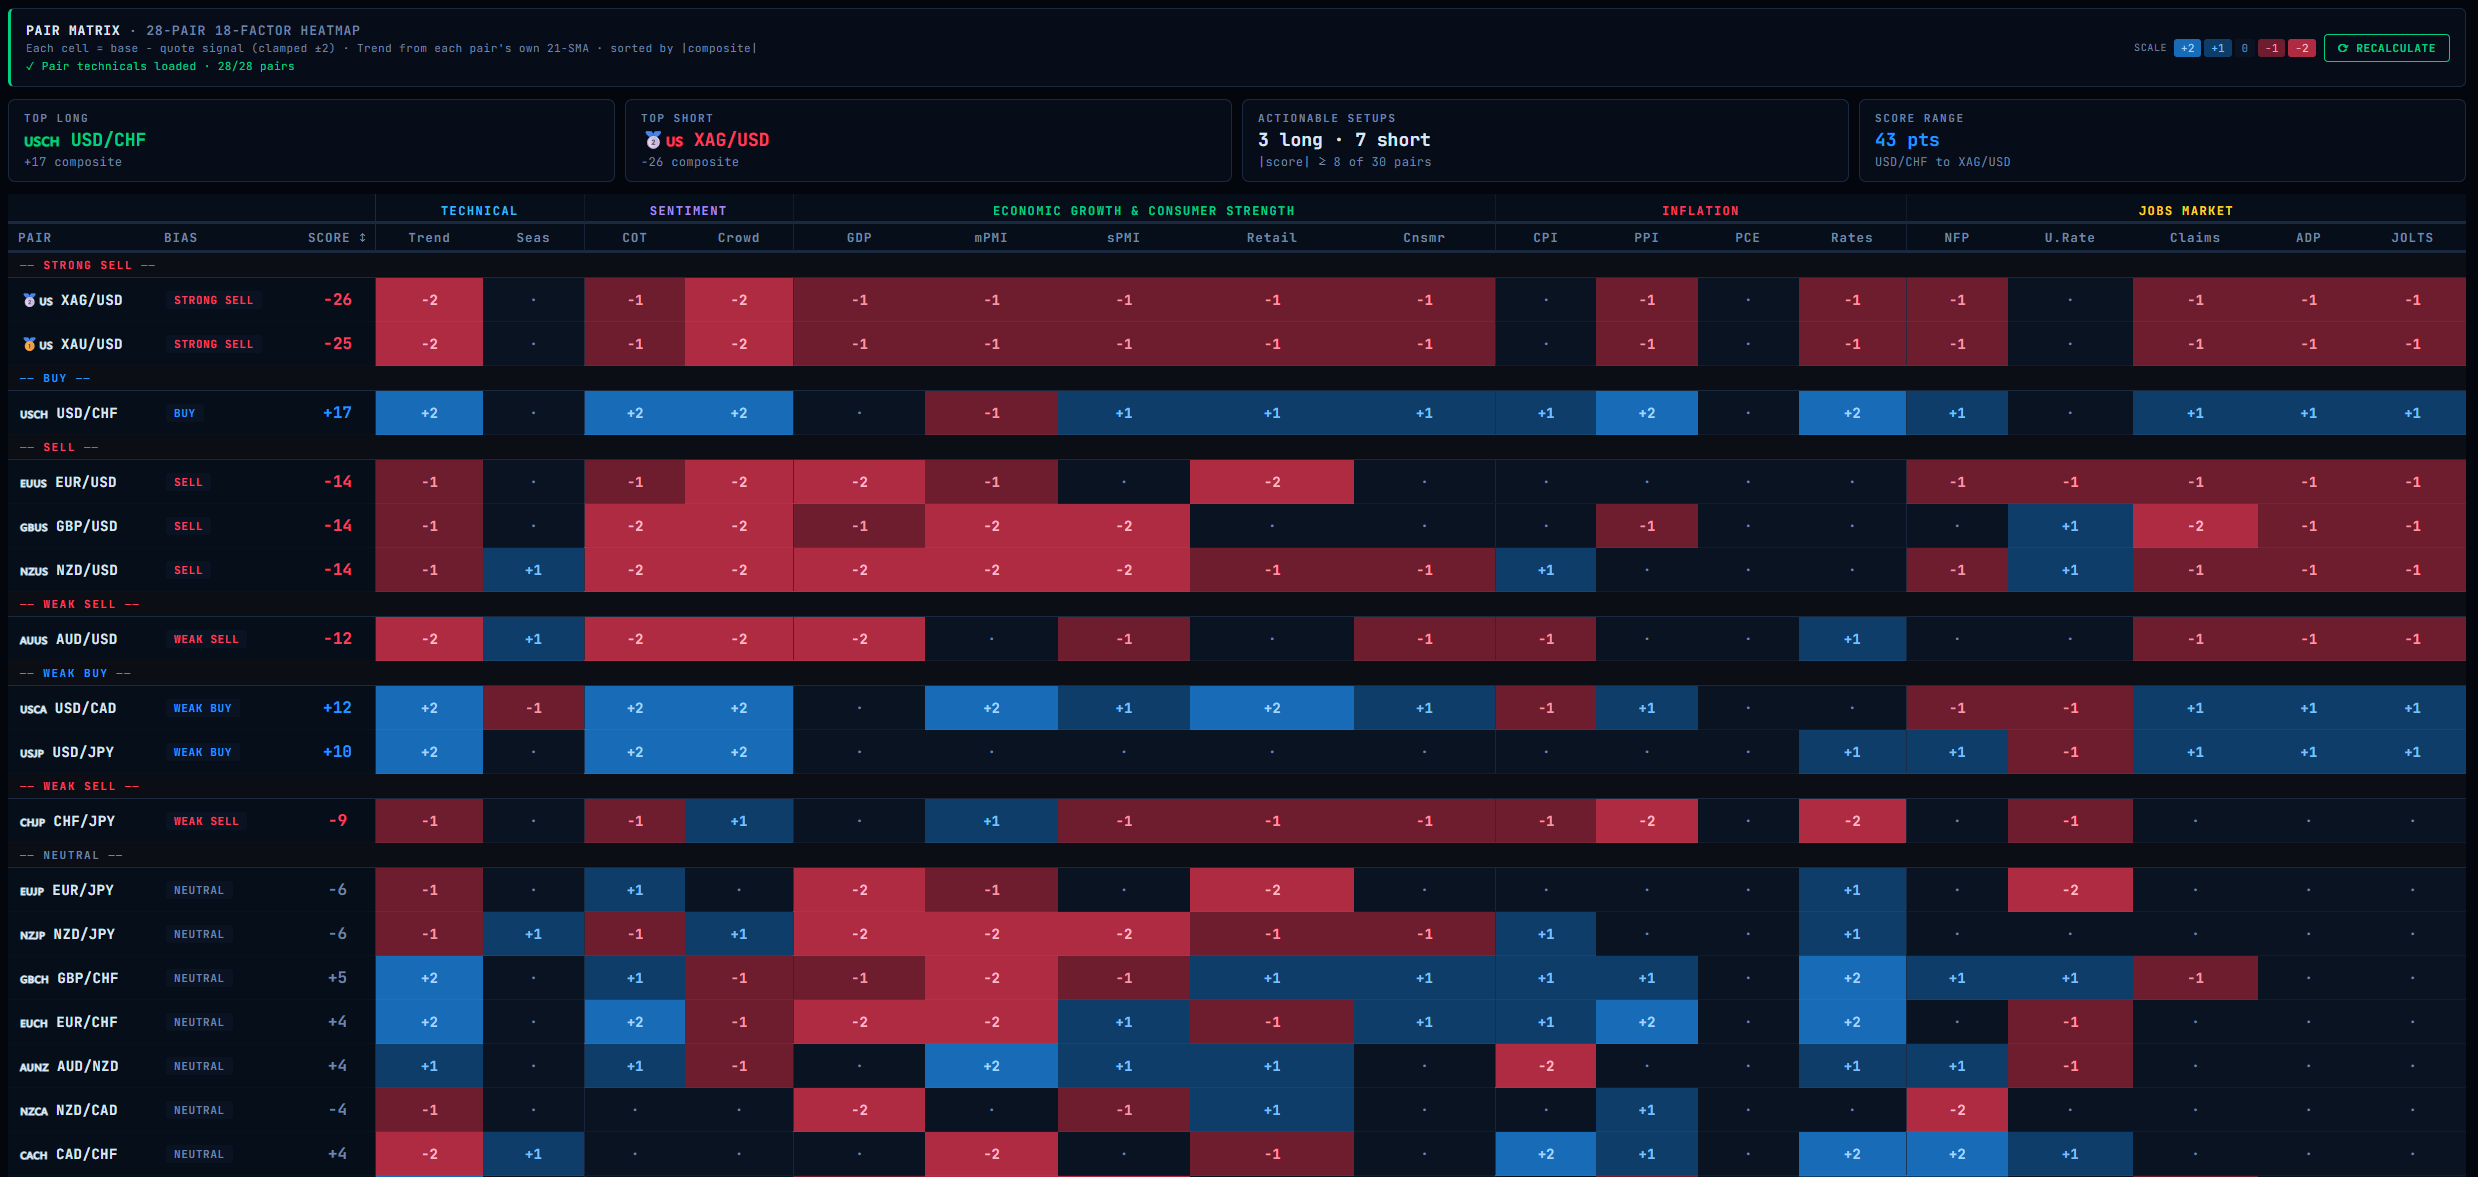Screen dimensions: 2478x1177
Task: Click the COT column header
Action: pyautogui.click(x=635, y=238)
